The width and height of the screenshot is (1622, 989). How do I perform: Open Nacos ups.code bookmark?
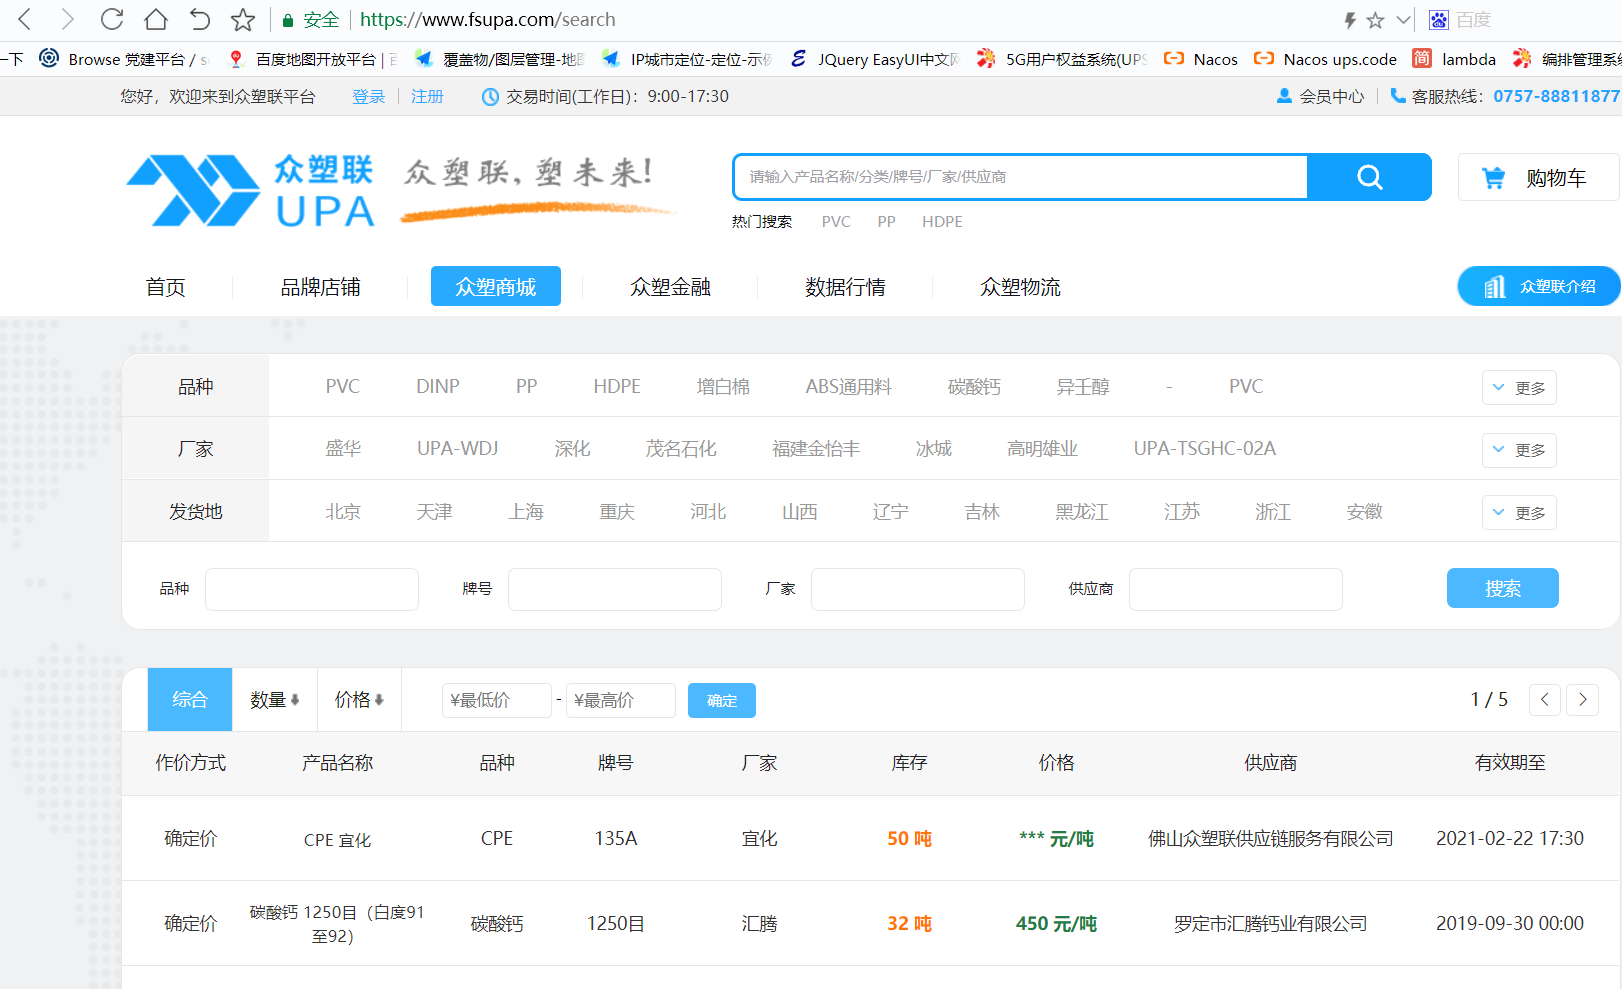click(1325, 59)
